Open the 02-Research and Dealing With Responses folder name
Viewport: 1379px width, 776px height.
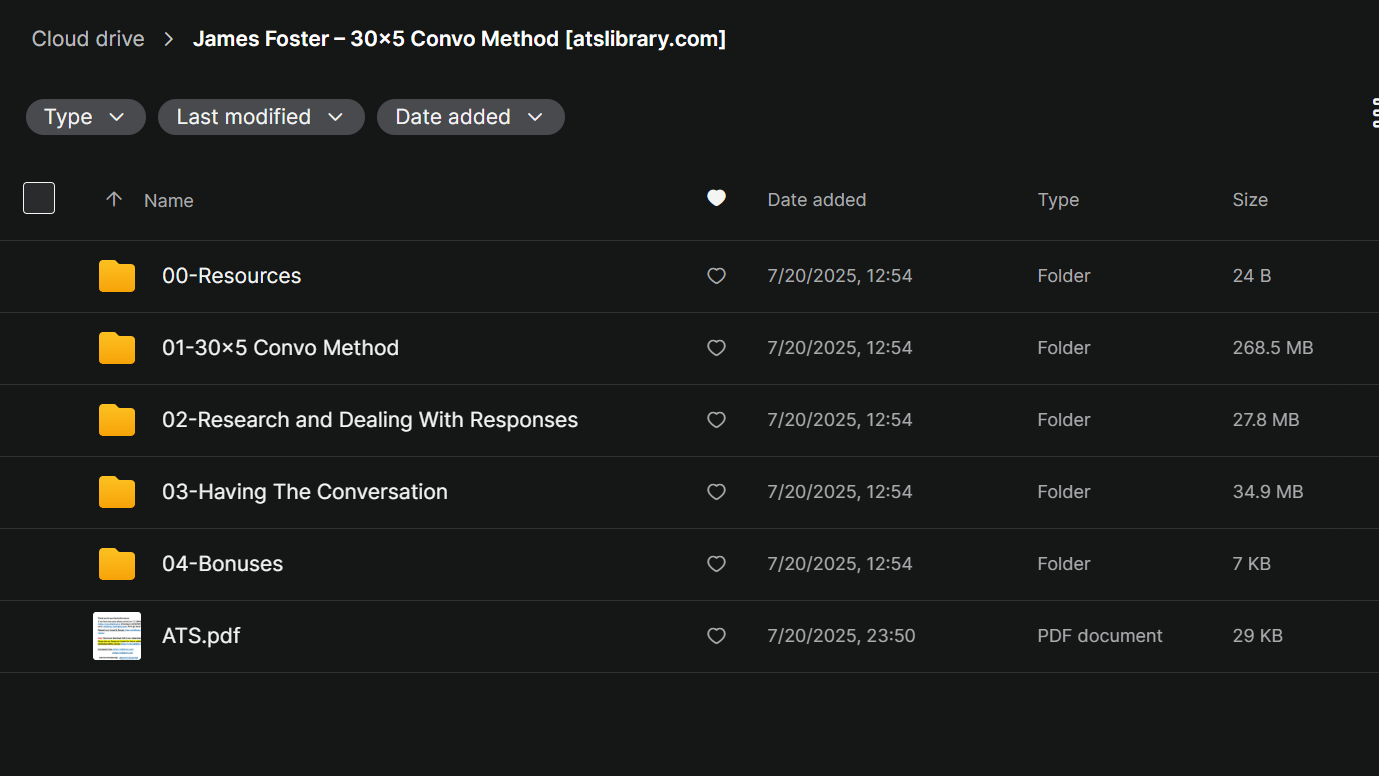[370, 420]
